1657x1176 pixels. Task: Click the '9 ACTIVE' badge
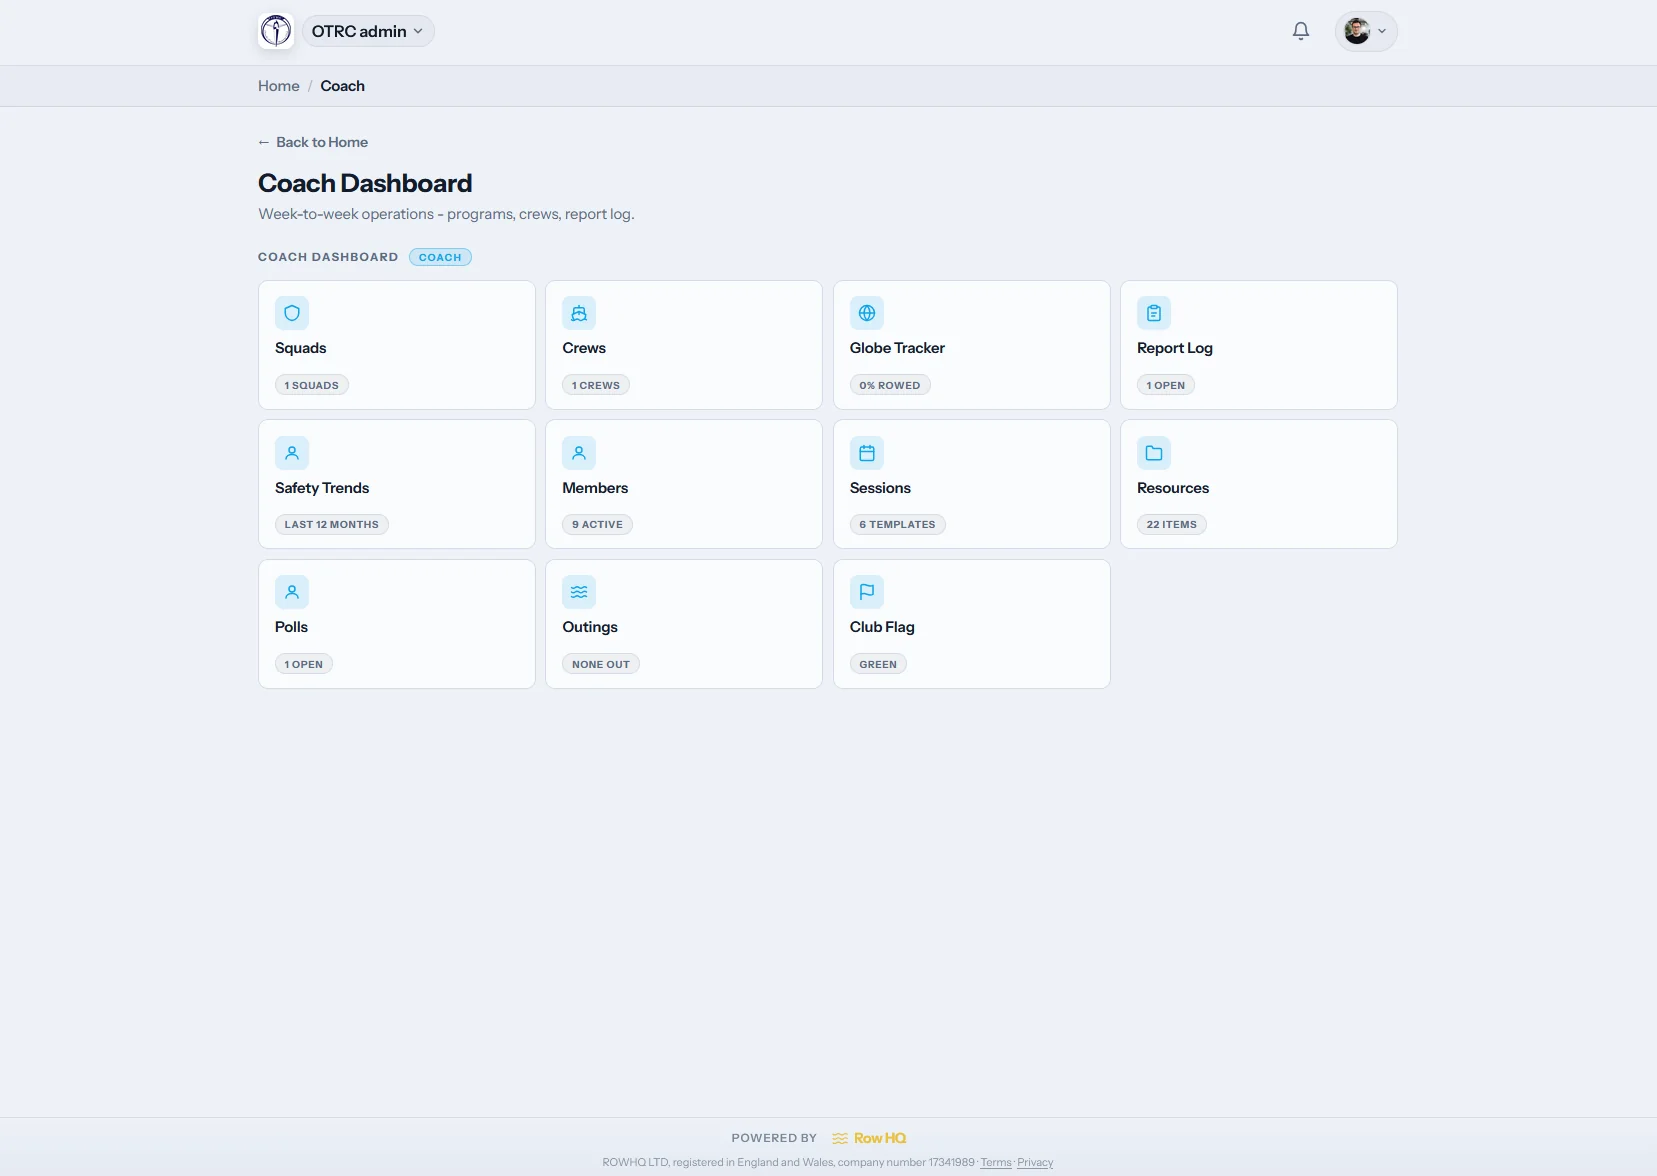coord(598,524)
